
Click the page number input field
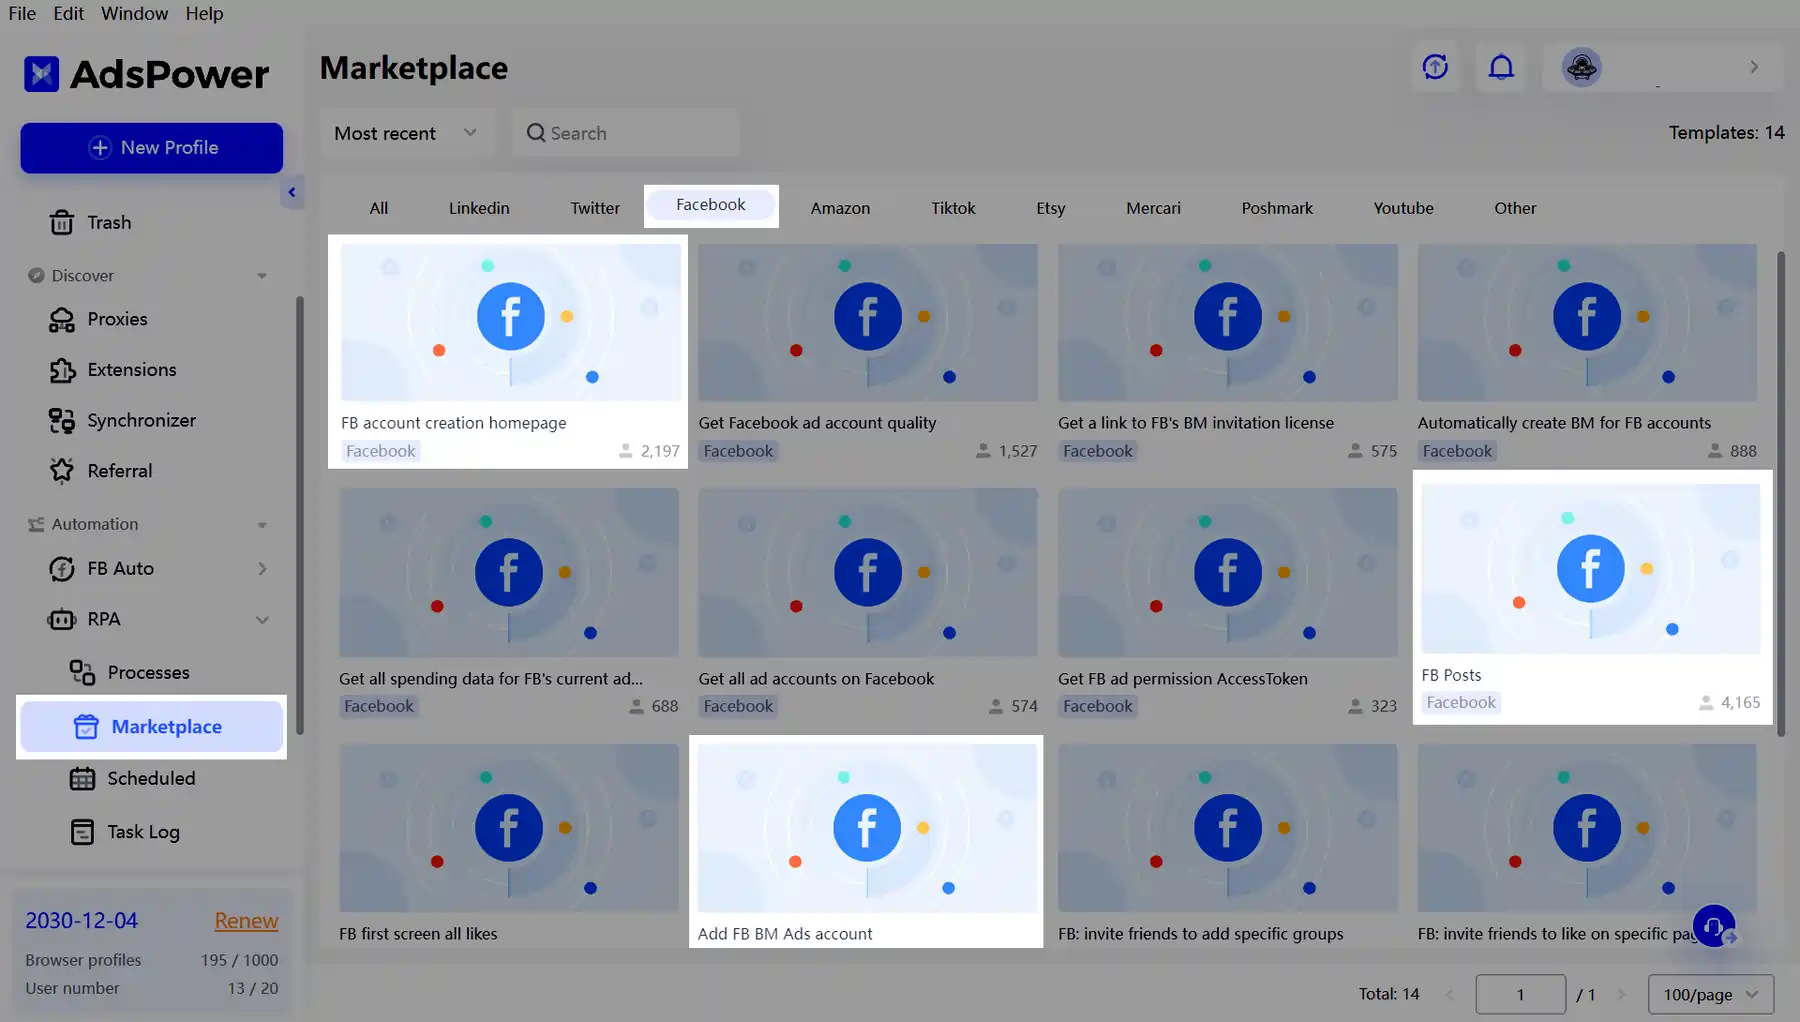click(x=1520, y=994)
